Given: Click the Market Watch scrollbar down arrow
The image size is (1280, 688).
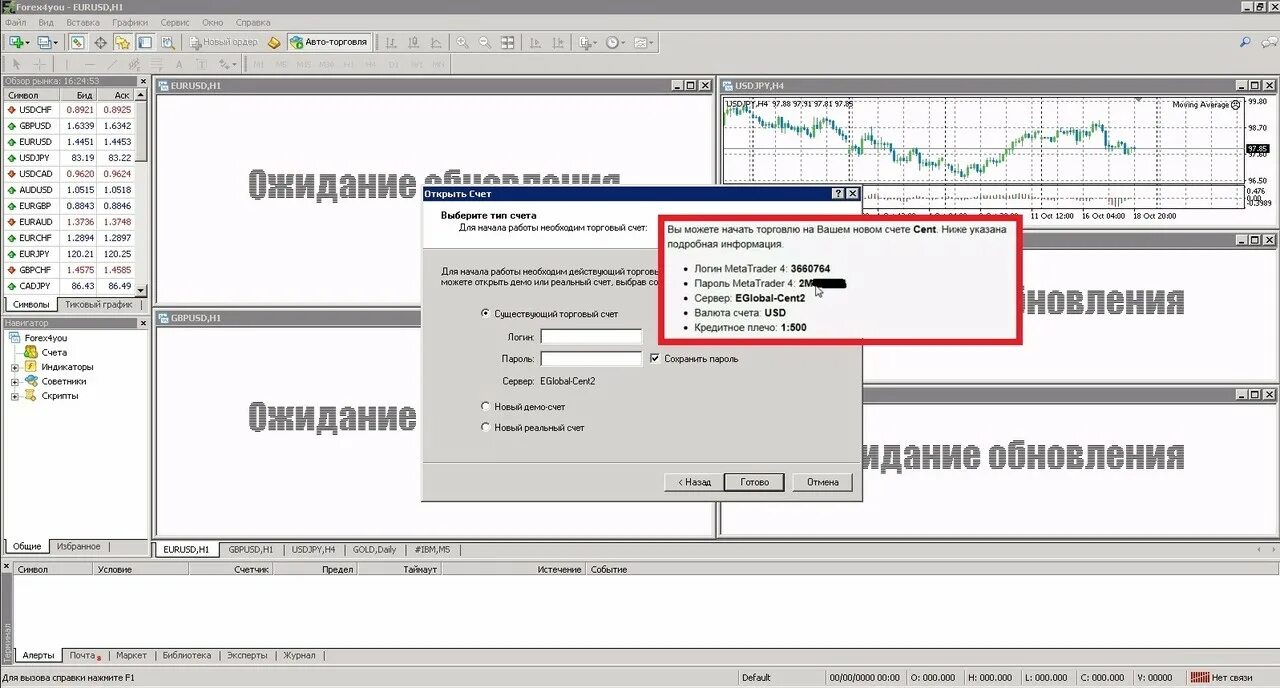Looking at the screenshot, I should 143,290.
